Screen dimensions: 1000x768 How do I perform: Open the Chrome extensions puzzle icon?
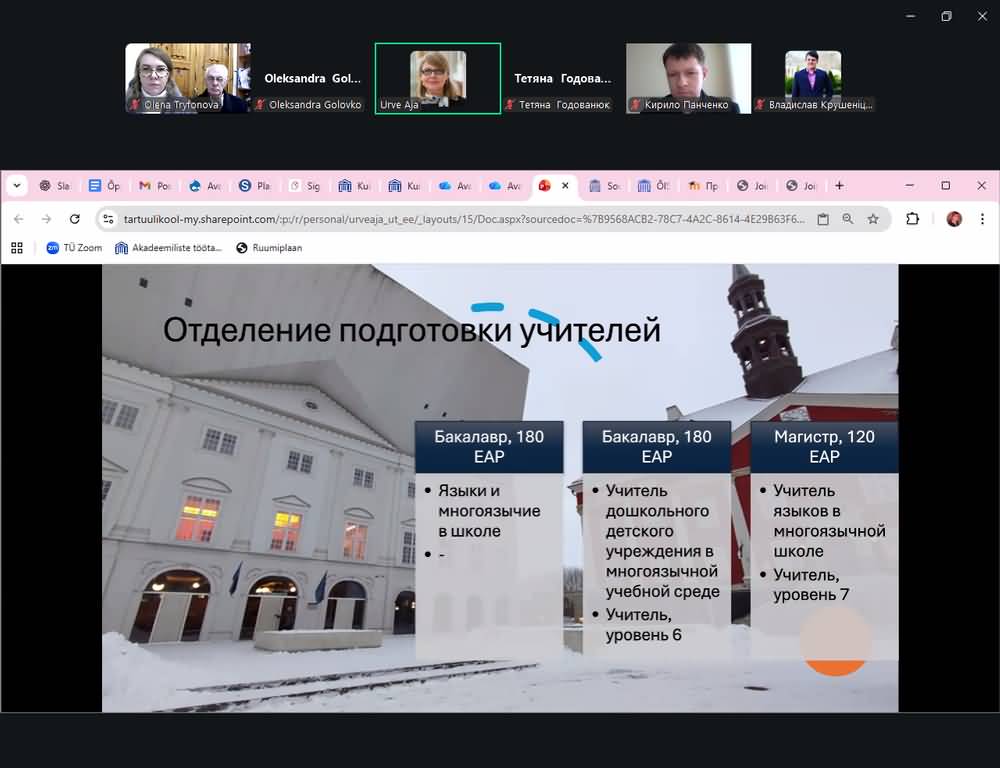click(x=911, y=217)
